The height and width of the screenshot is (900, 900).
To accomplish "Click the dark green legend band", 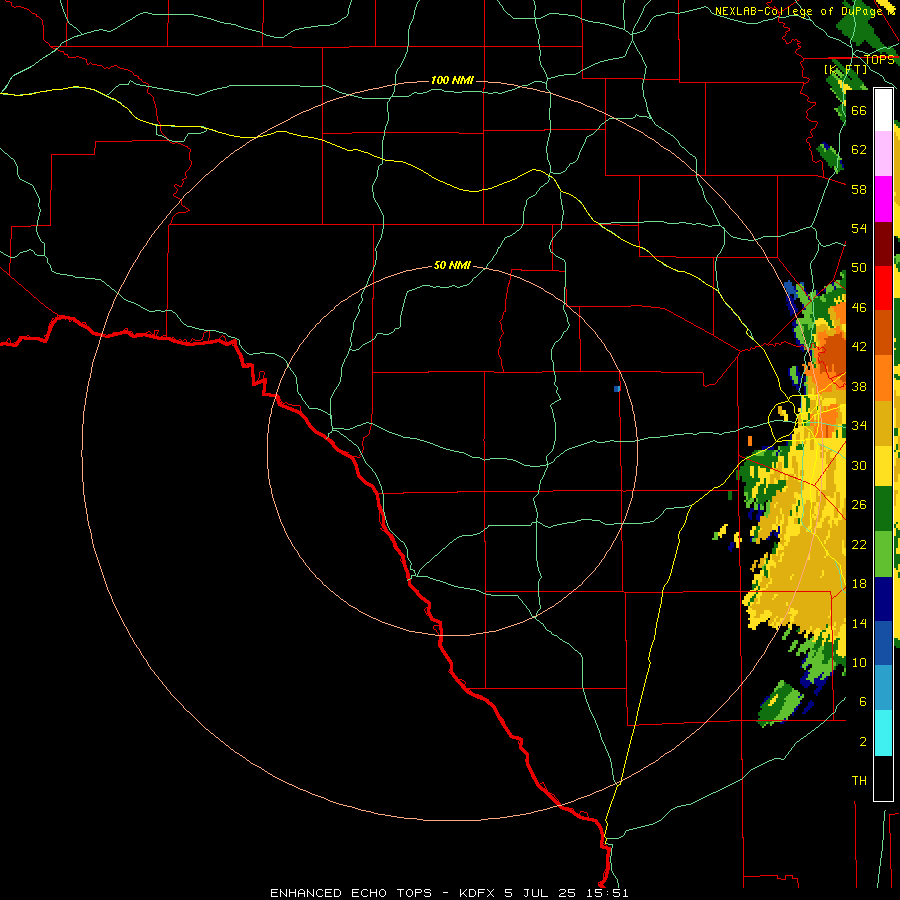I will [x=883, y=509].
